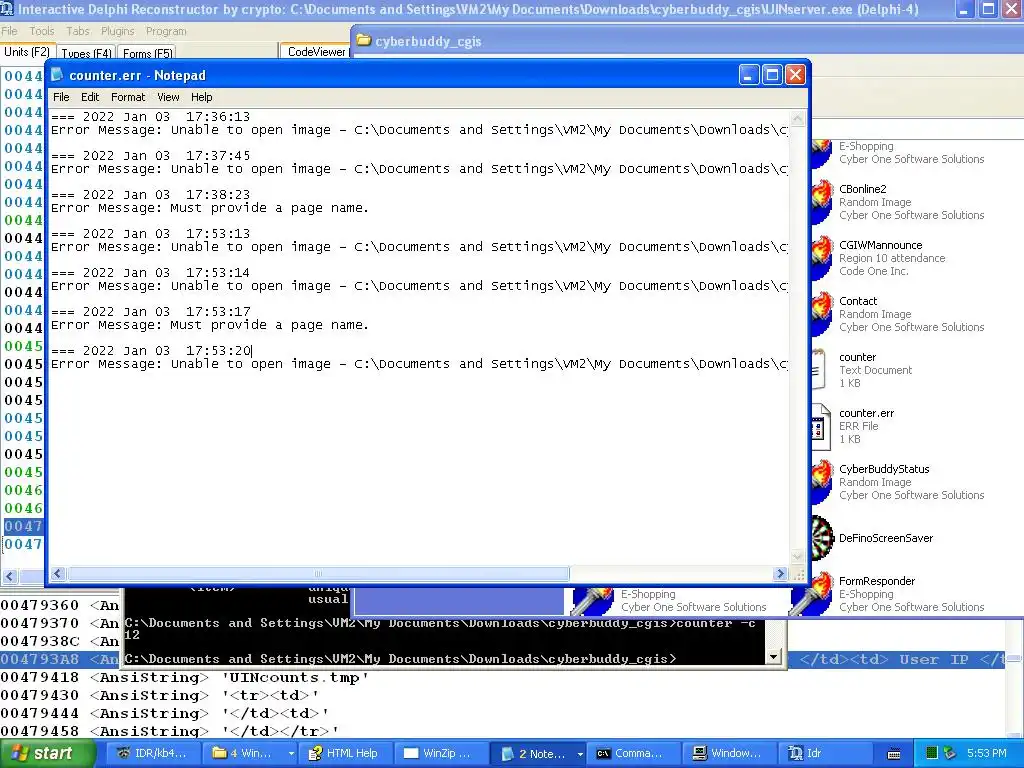The height and width of the screenshot is (768, 1024).
Task: Select the counter text document icon
Action: (820, 370)
